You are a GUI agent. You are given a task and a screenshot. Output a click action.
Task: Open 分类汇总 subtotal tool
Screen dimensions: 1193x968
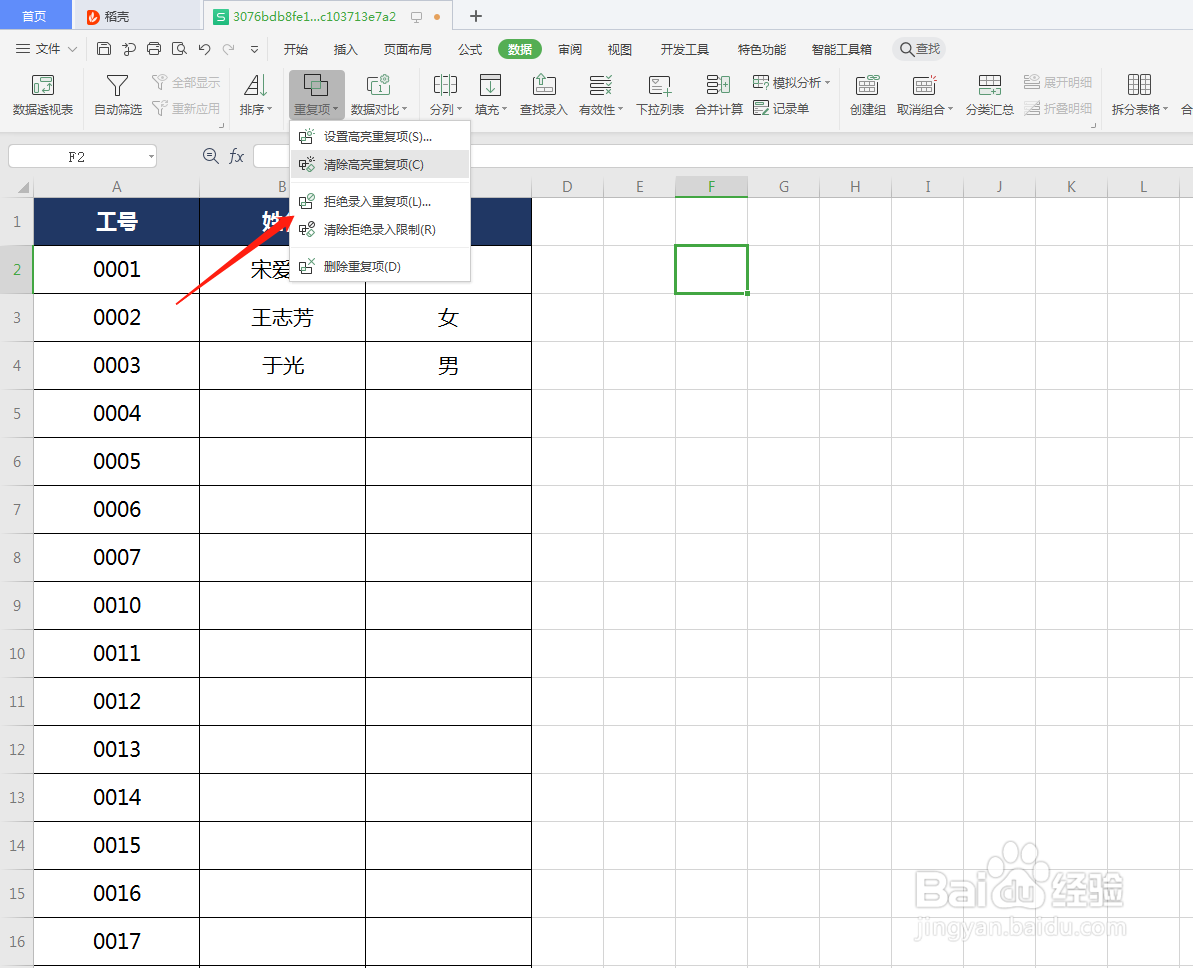[989, 95]
